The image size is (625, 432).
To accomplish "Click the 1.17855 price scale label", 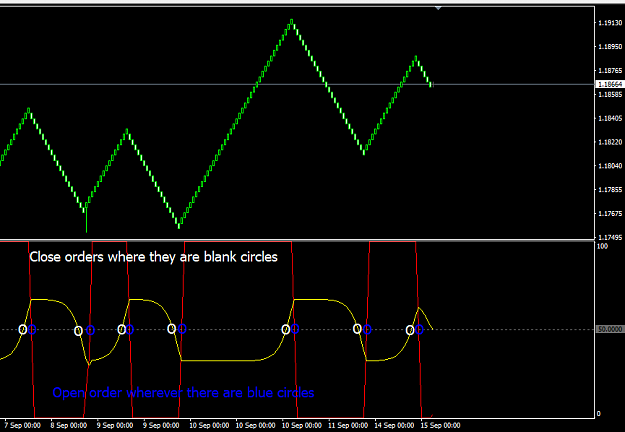I will (610, 190).
